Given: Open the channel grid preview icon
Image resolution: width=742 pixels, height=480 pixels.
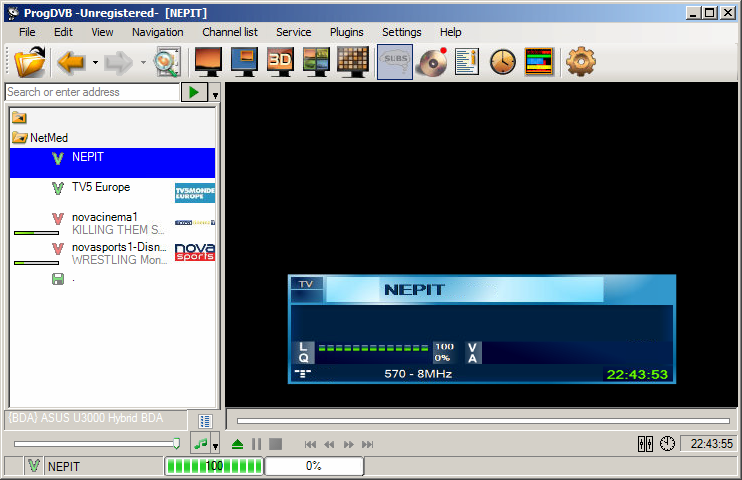Looking at the screenshot, I should pos(352,62).
